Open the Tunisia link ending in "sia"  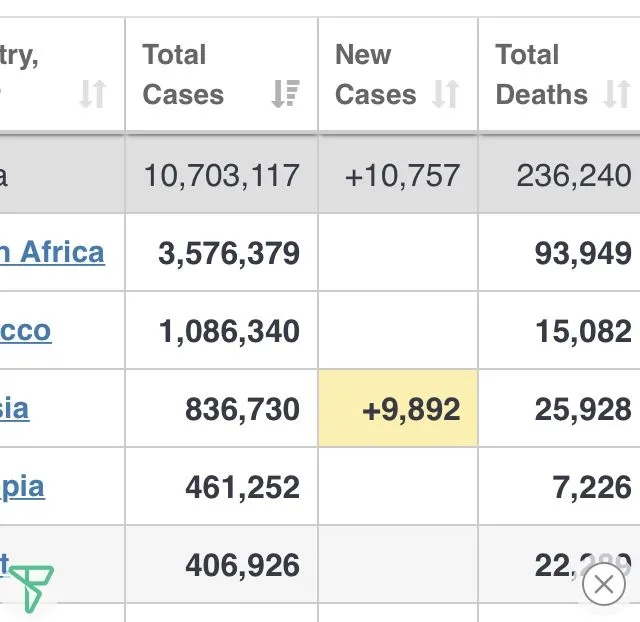point(14,409)
